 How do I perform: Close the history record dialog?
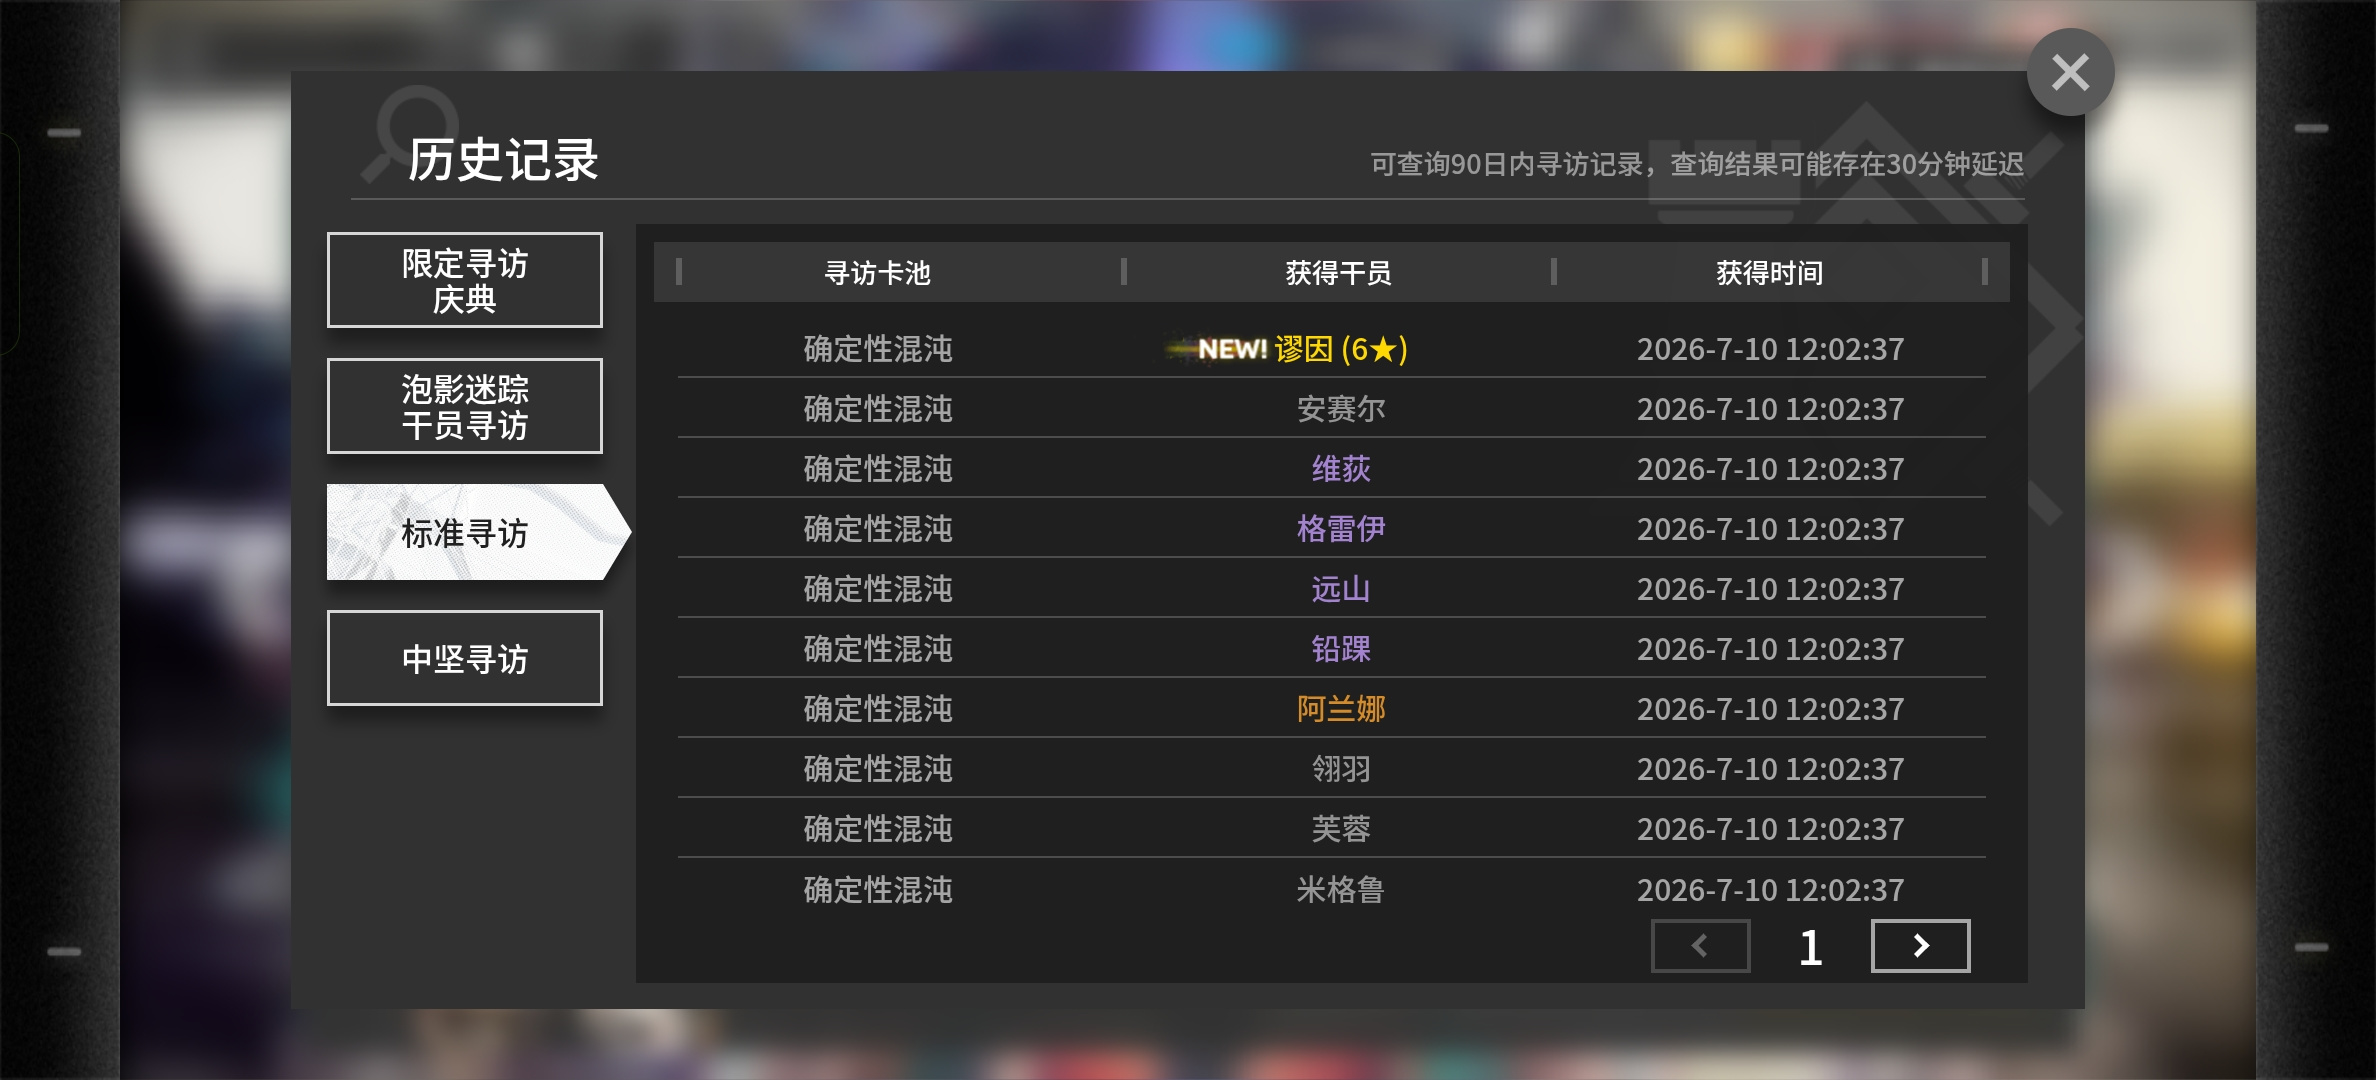(2070, 72)
